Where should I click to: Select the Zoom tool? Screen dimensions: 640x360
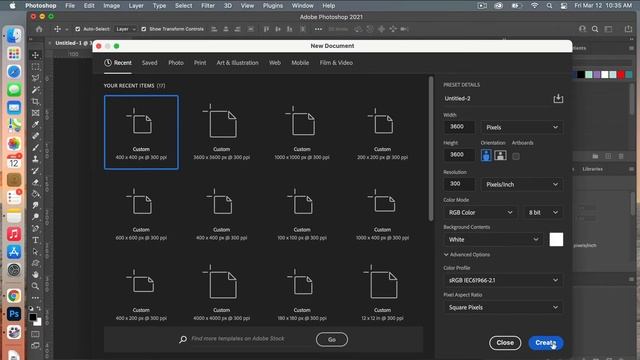36,286
